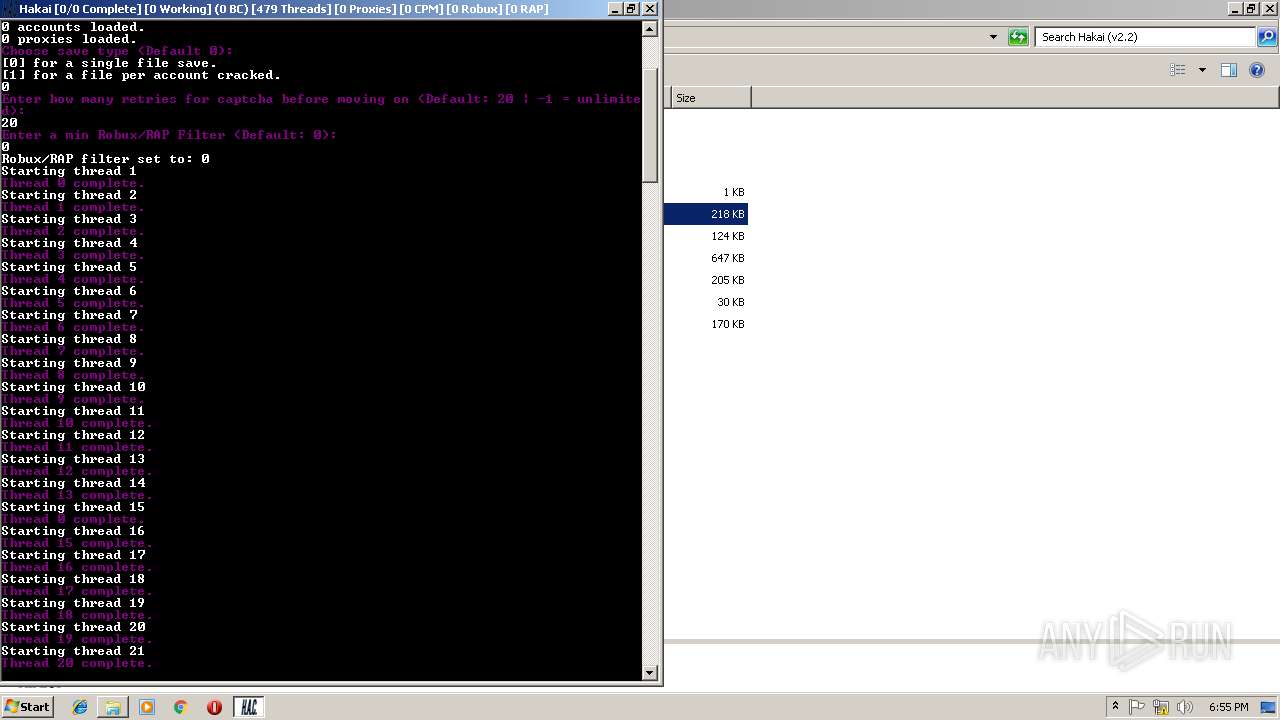
Task: Select the 1 KB file row
Action: pyautogui.click(x=706, y=192)
